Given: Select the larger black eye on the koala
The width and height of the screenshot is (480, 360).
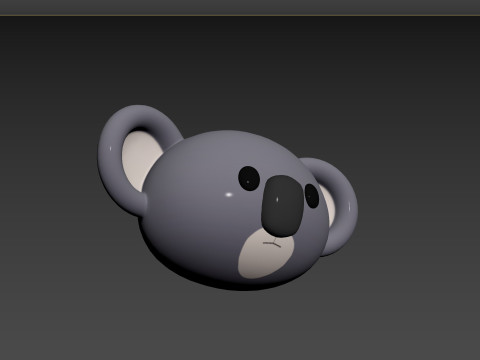Looking at the screenshot, I should [249, 178].
